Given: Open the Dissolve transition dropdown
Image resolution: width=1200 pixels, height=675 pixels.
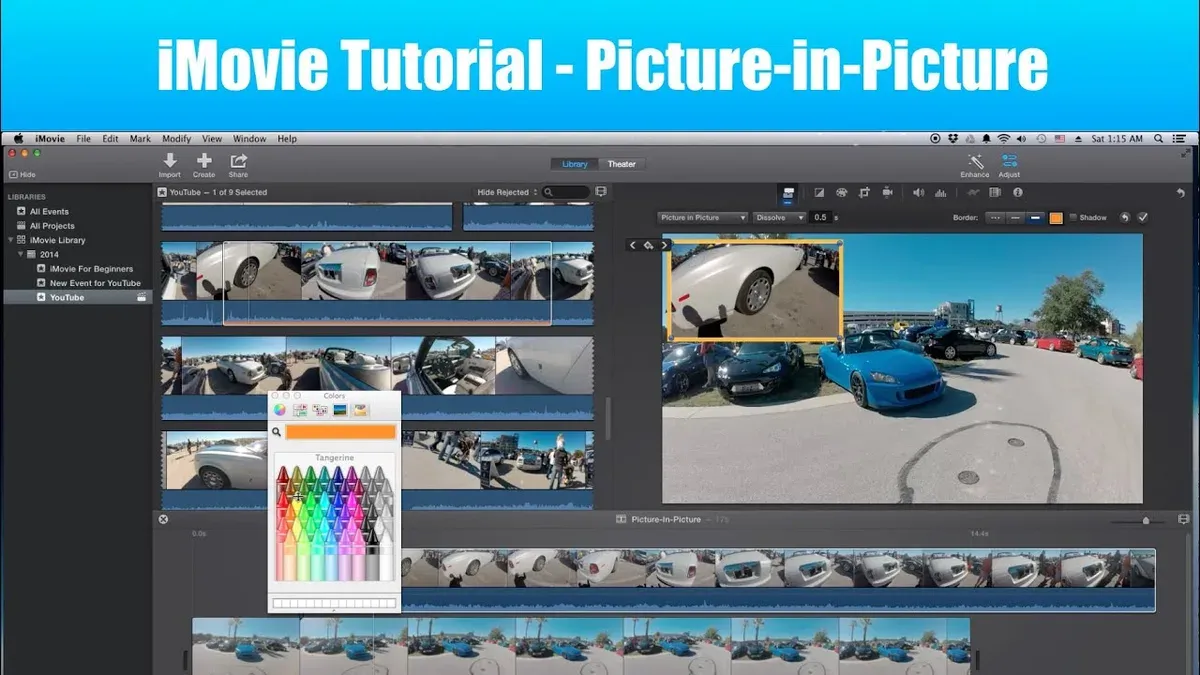Looking at the screenshot, I should tap(779, 217).
